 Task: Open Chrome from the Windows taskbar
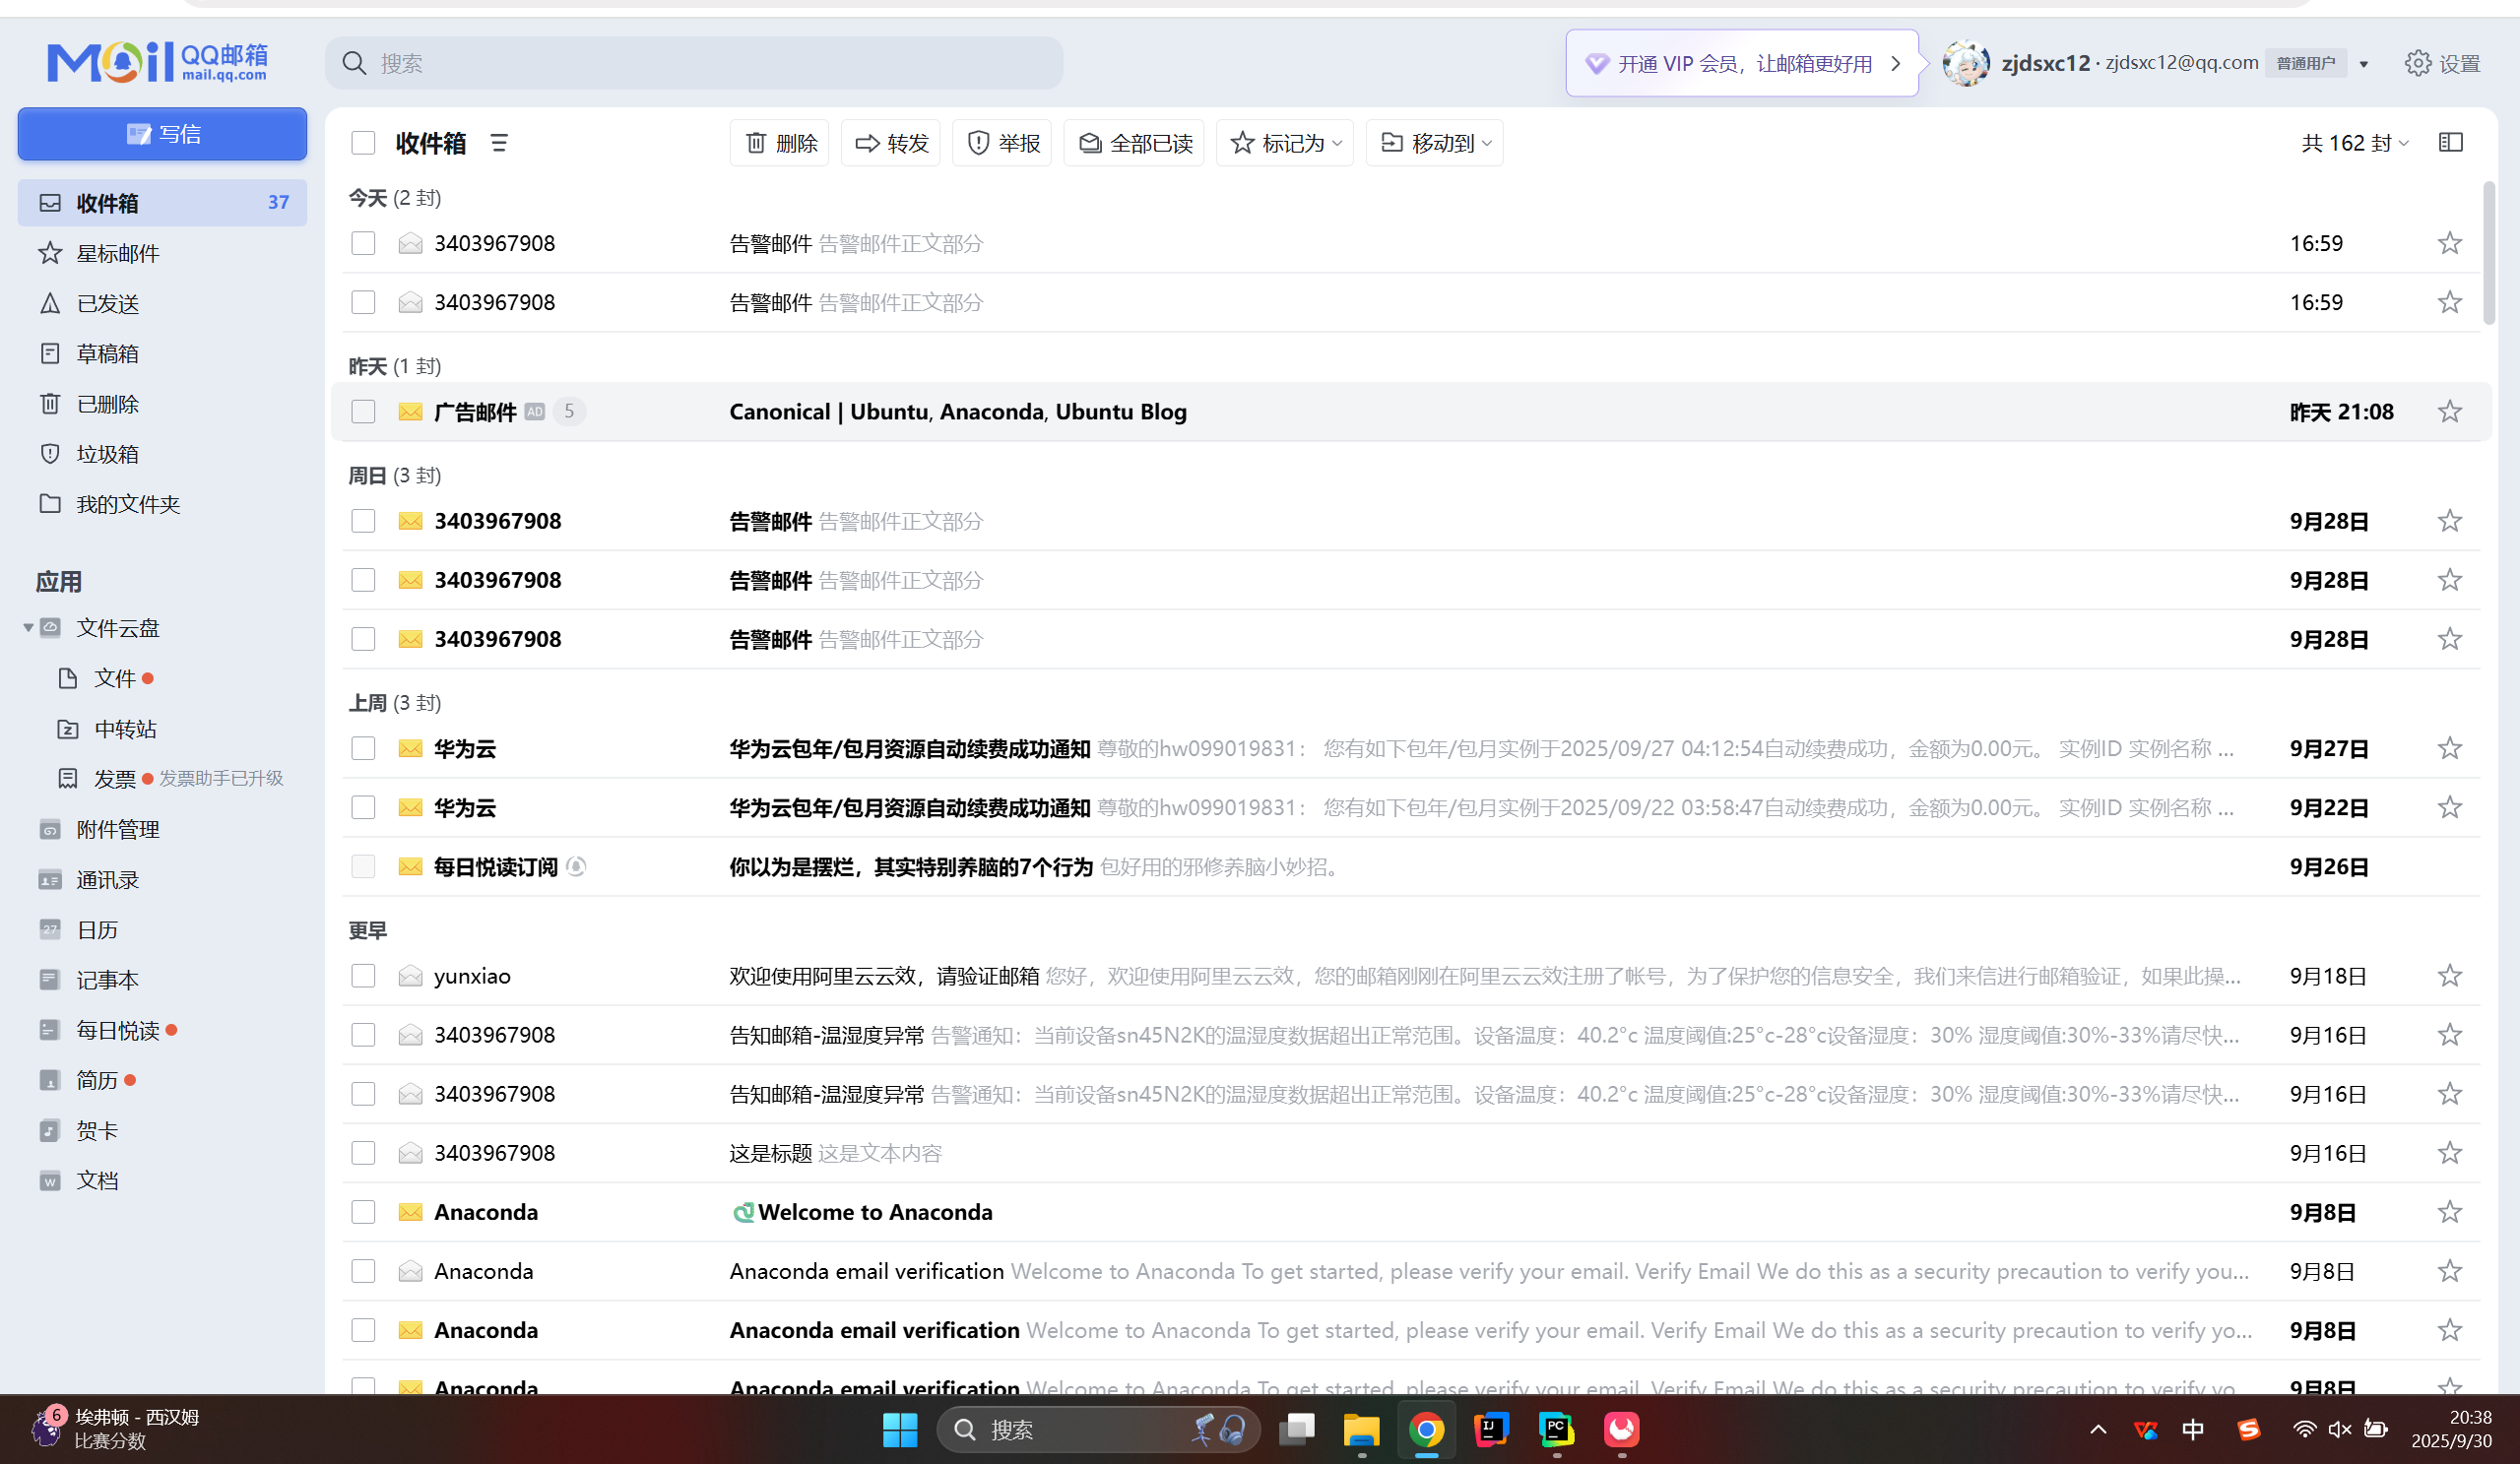1426,1429
